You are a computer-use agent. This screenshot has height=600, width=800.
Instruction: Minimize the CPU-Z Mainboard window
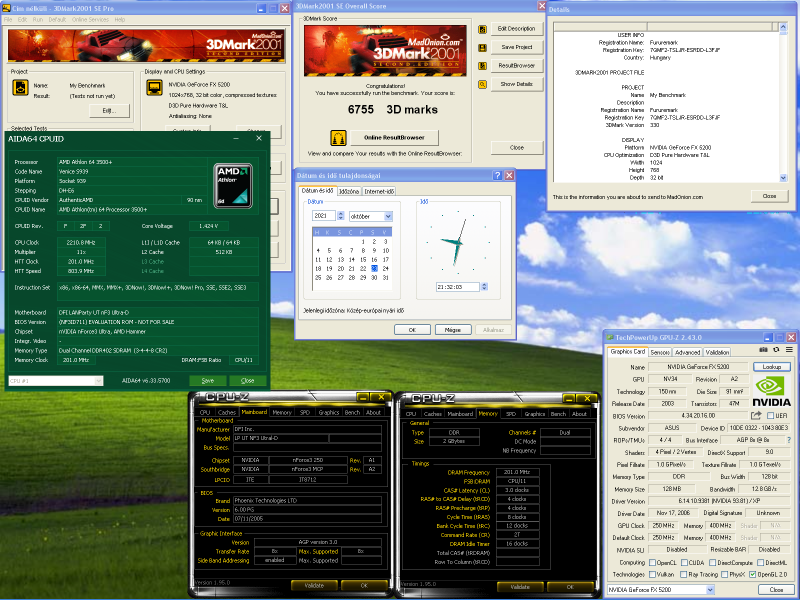(x=363, y=397)
